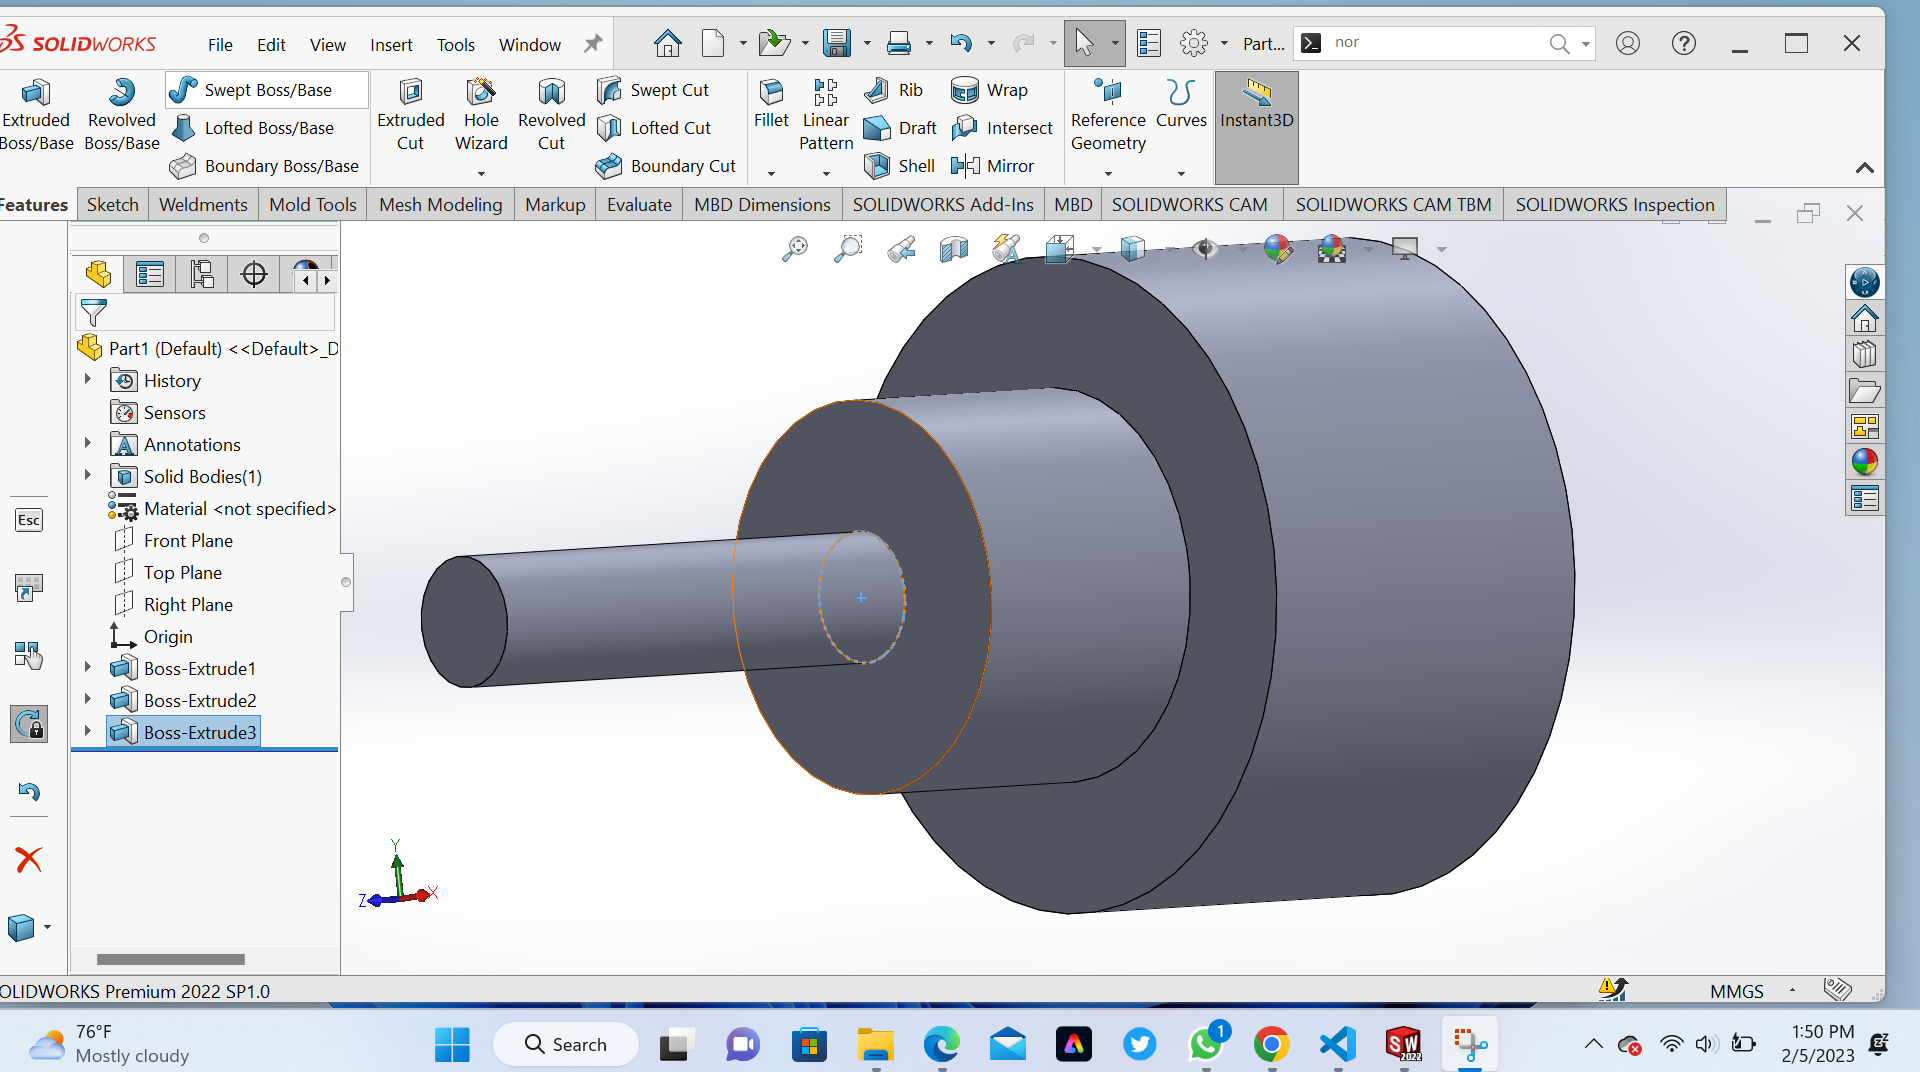Expand Boss-Extrude2 feature
The image size is (1920, 1072).
[87, 700]
